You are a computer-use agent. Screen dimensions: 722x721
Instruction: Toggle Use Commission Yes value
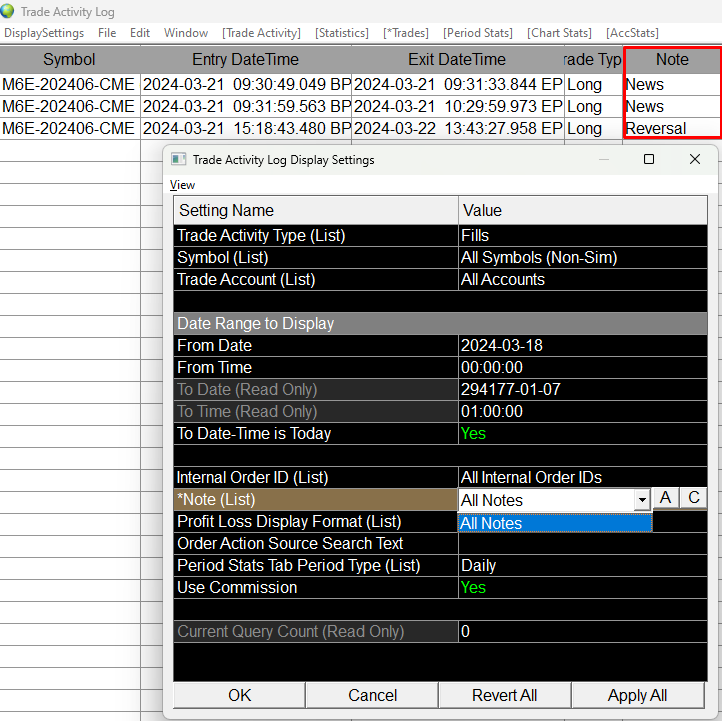point(582,587)
